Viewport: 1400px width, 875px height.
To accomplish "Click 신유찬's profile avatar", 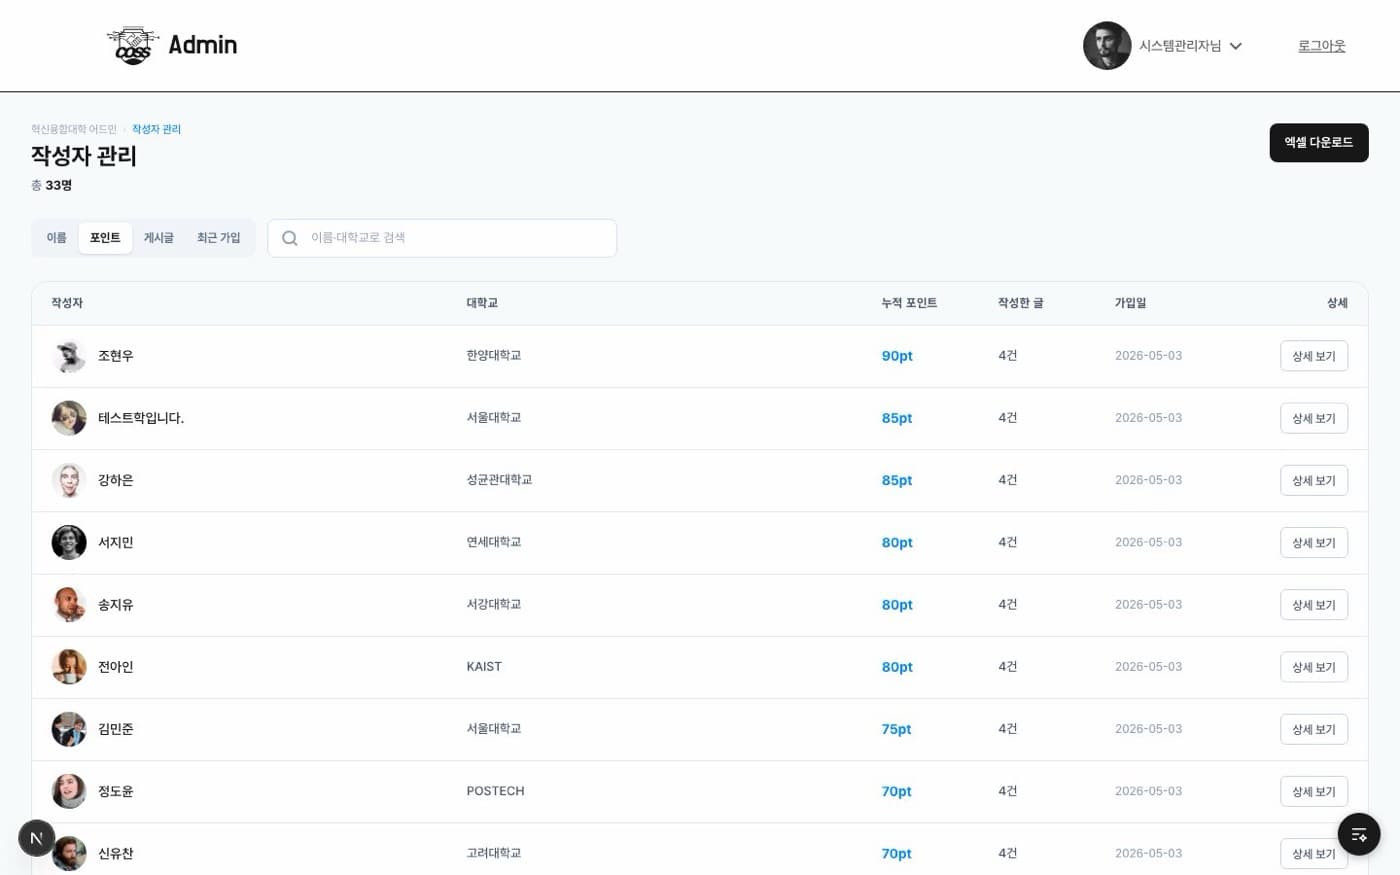I will pyautogui.click(x=69, y=853).
